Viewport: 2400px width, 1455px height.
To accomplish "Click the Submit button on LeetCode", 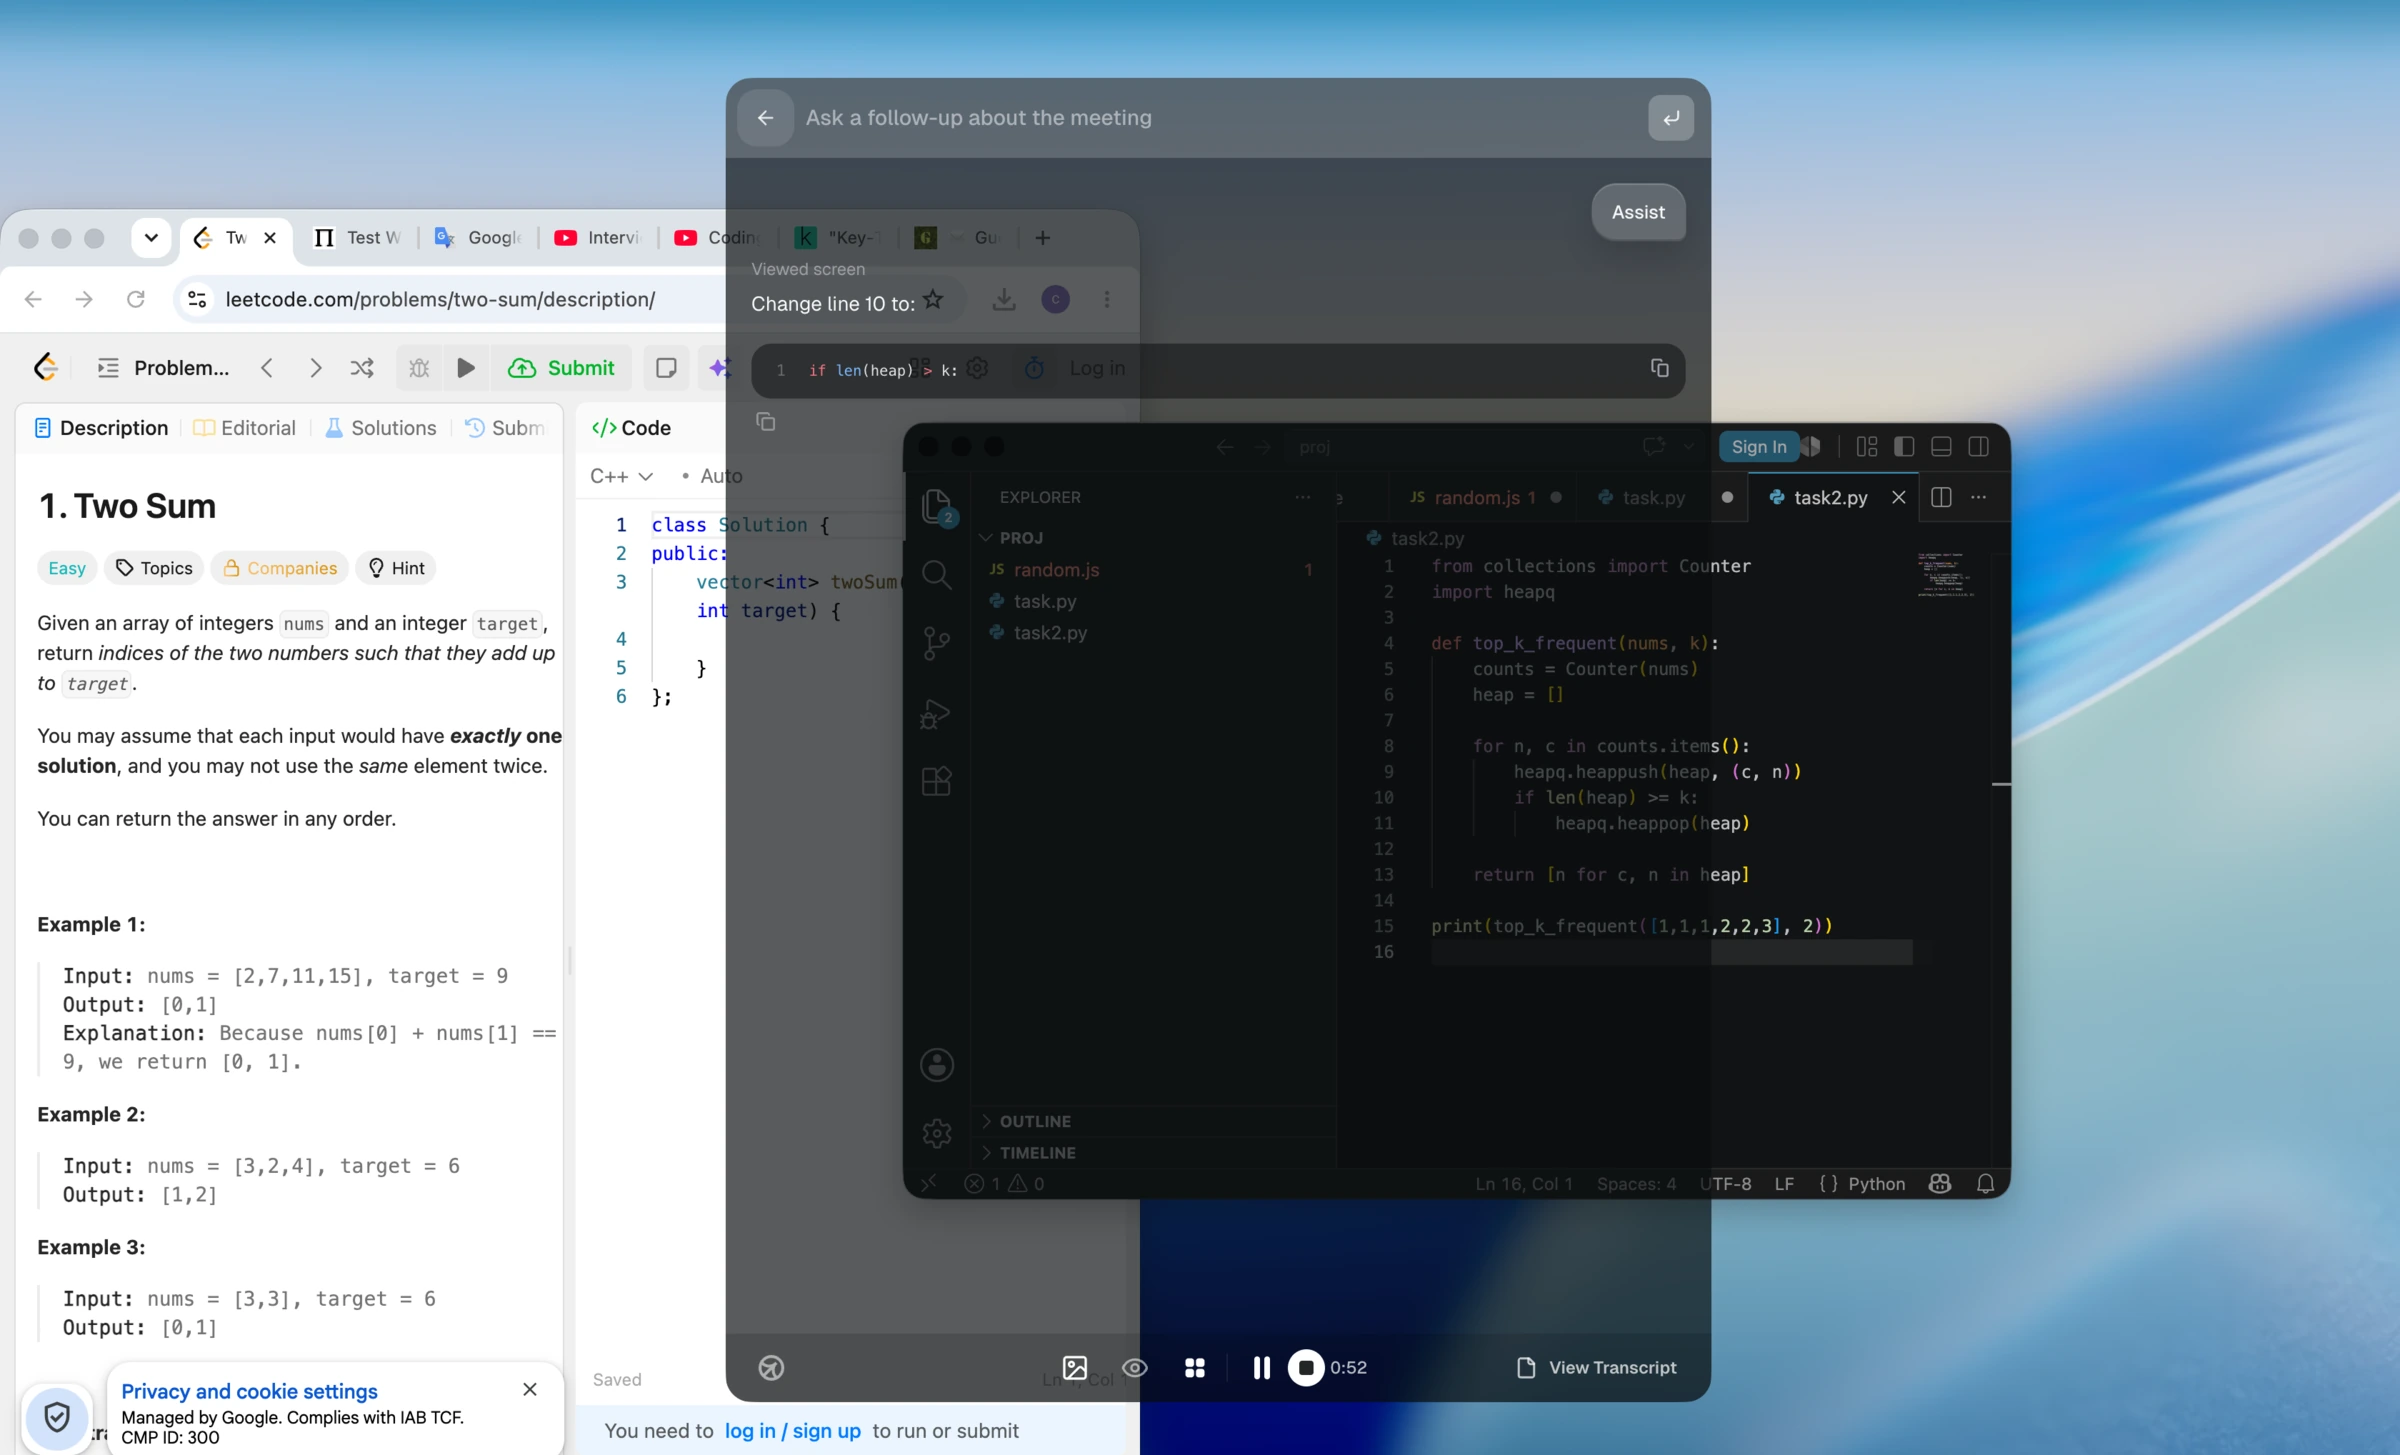I will coord(561,368).
